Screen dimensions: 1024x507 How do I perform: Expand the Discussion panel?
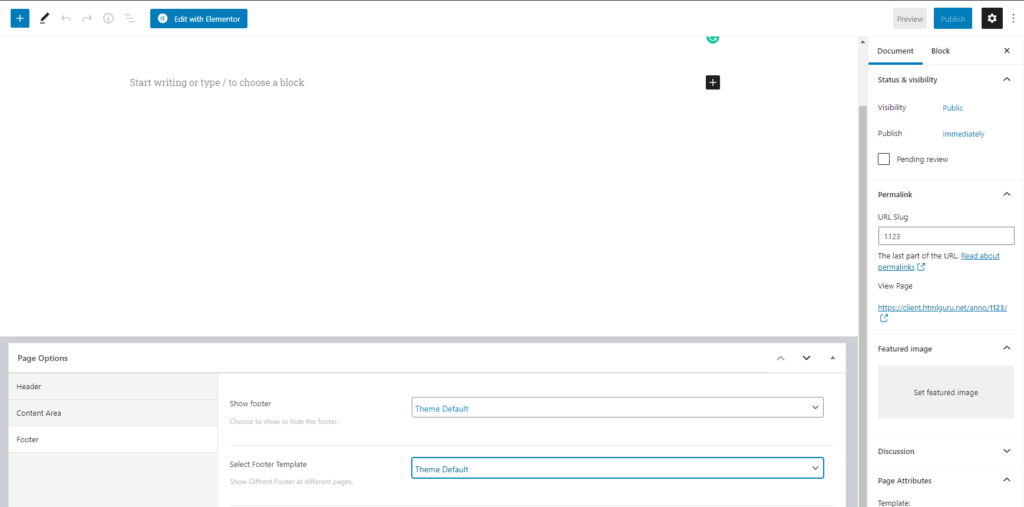pos(946,451)
